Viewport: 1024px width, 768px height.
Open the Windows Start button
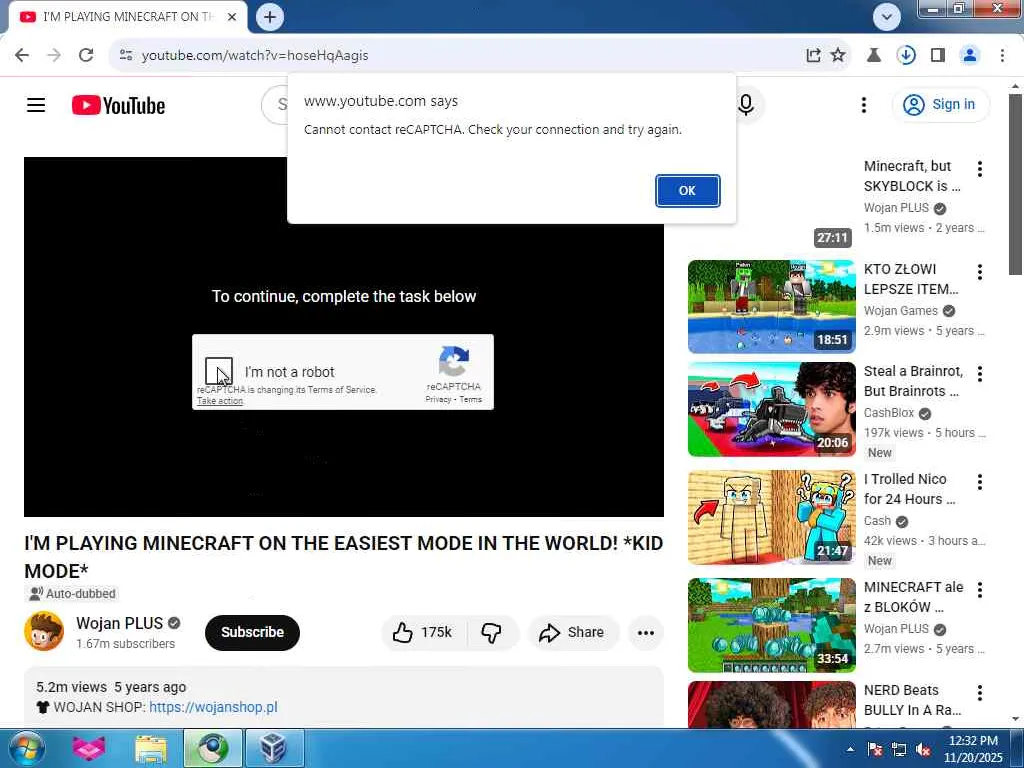pos(26,748)
